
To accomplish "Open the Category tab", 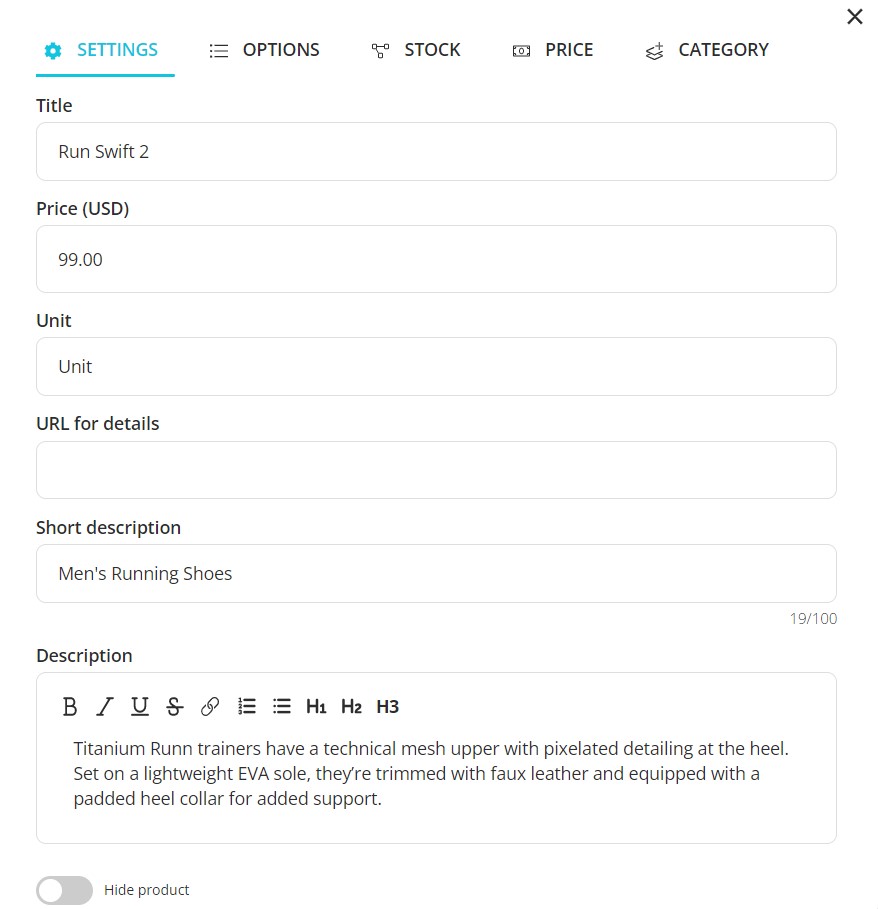I will click(707, 50).
